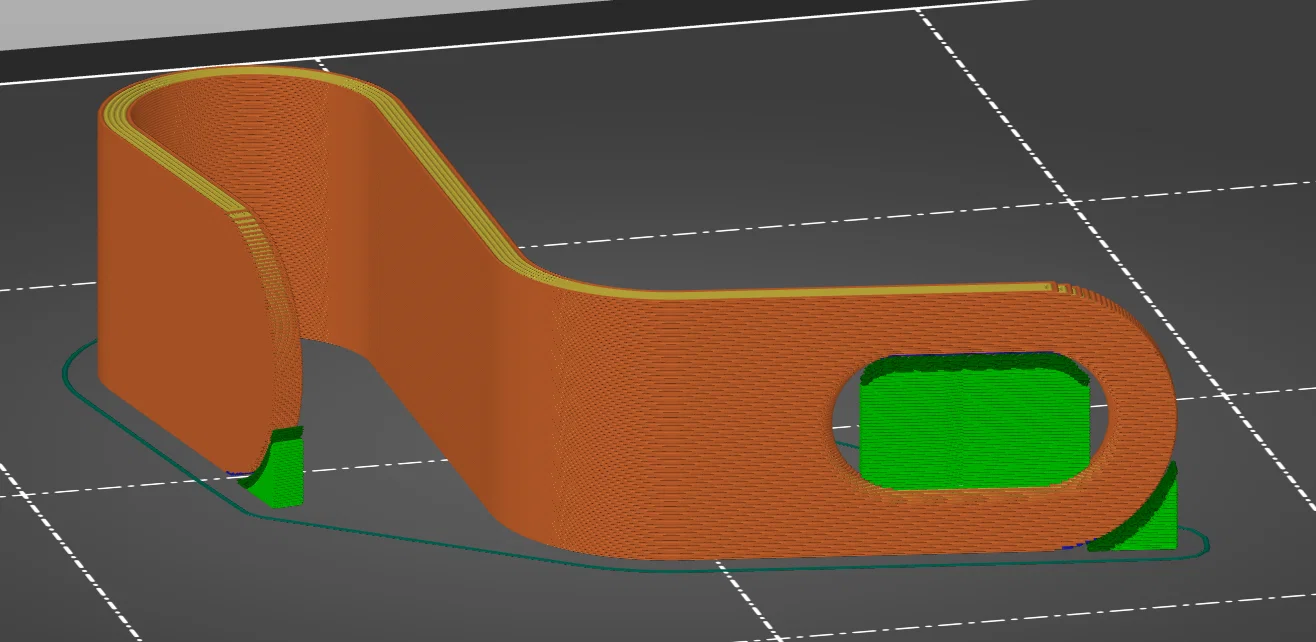The height and width of the screenshot is (642, 1316).
Task: Click the small green support under the curved arch
Action: 274,467
